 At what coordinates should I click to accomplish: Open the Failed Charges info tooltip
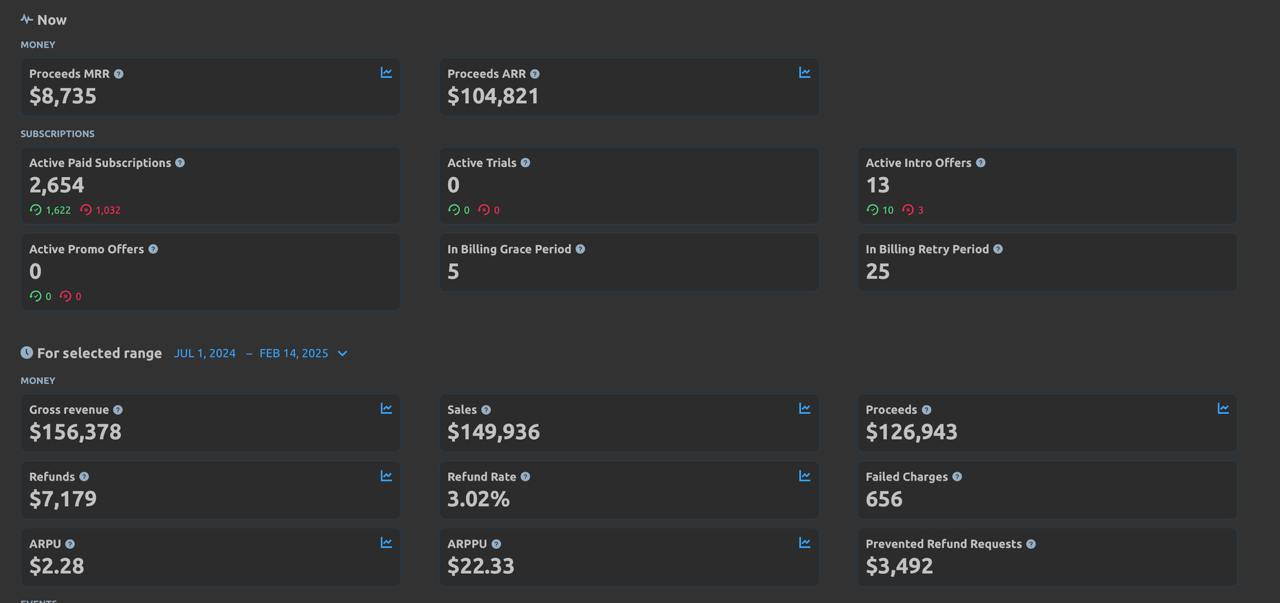pos(959,476)
